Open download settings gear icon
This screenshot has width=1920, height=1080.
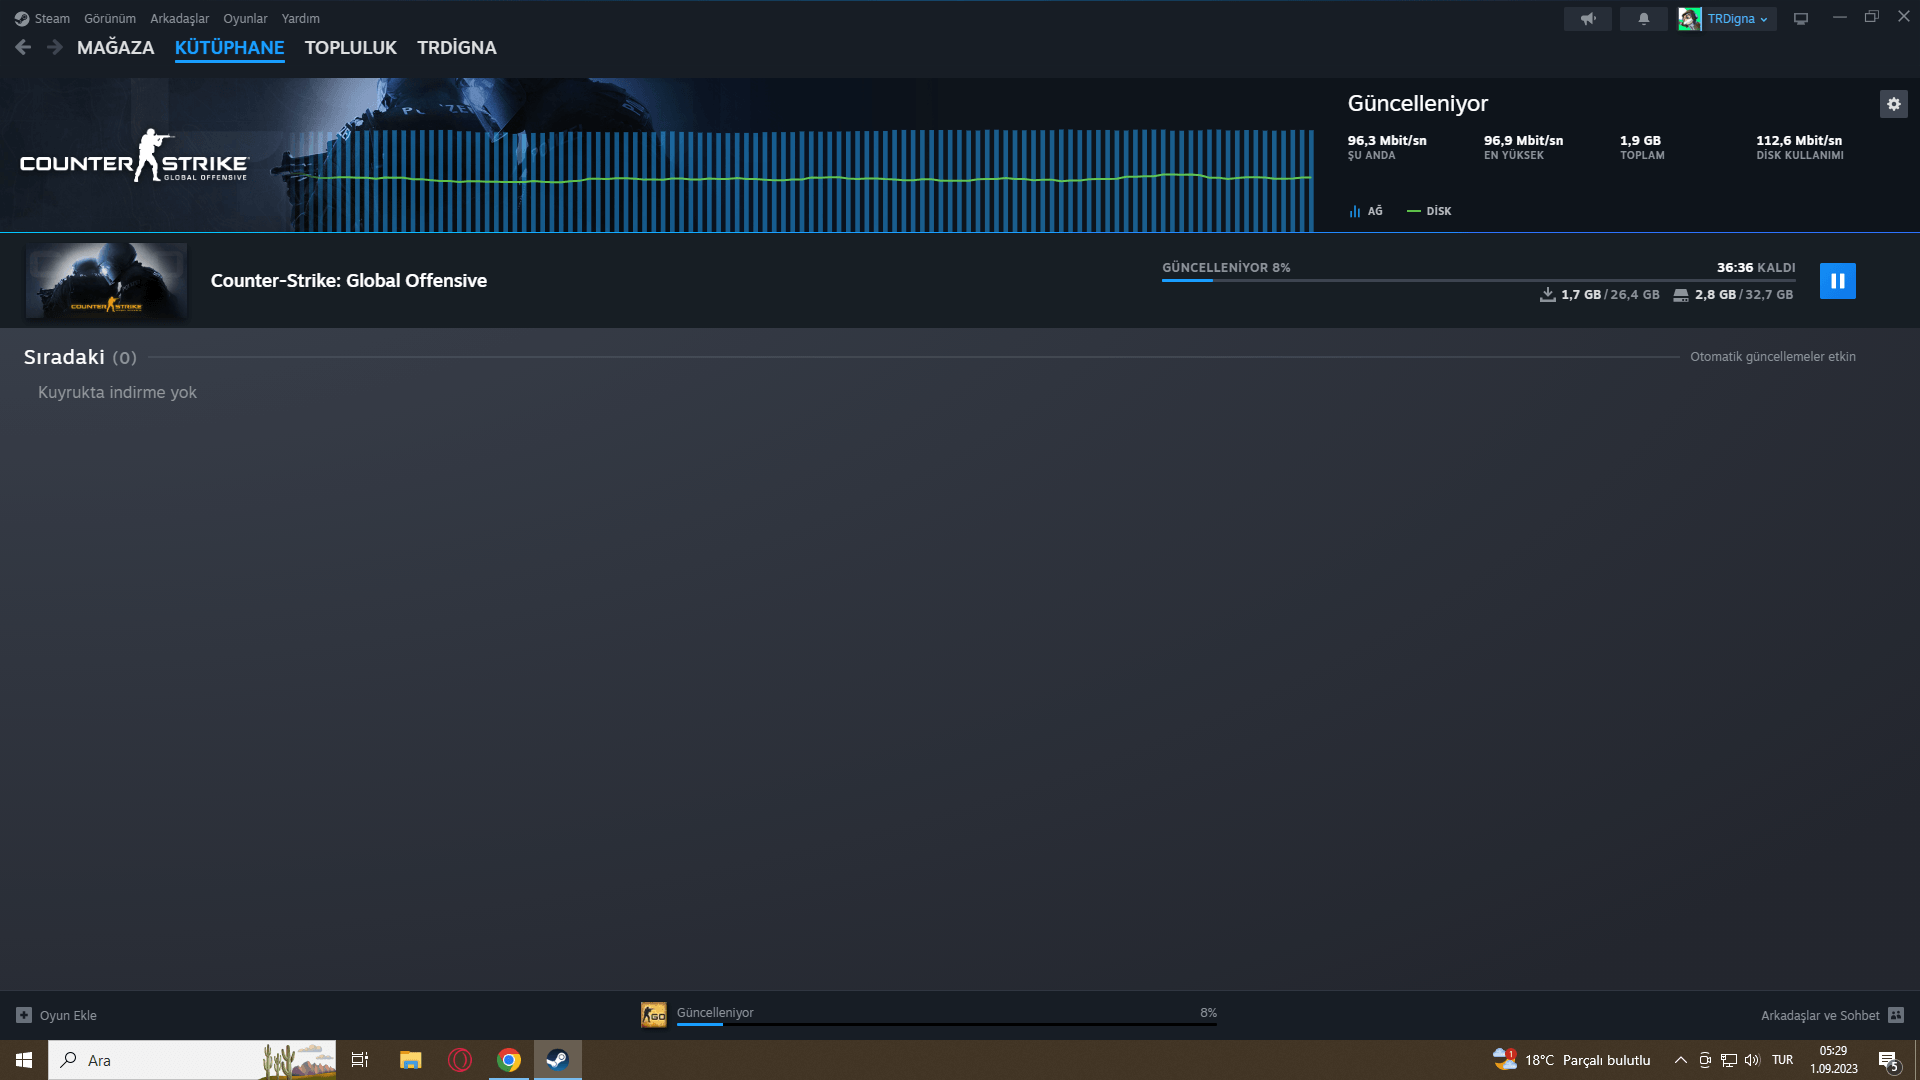(1893, 104)
